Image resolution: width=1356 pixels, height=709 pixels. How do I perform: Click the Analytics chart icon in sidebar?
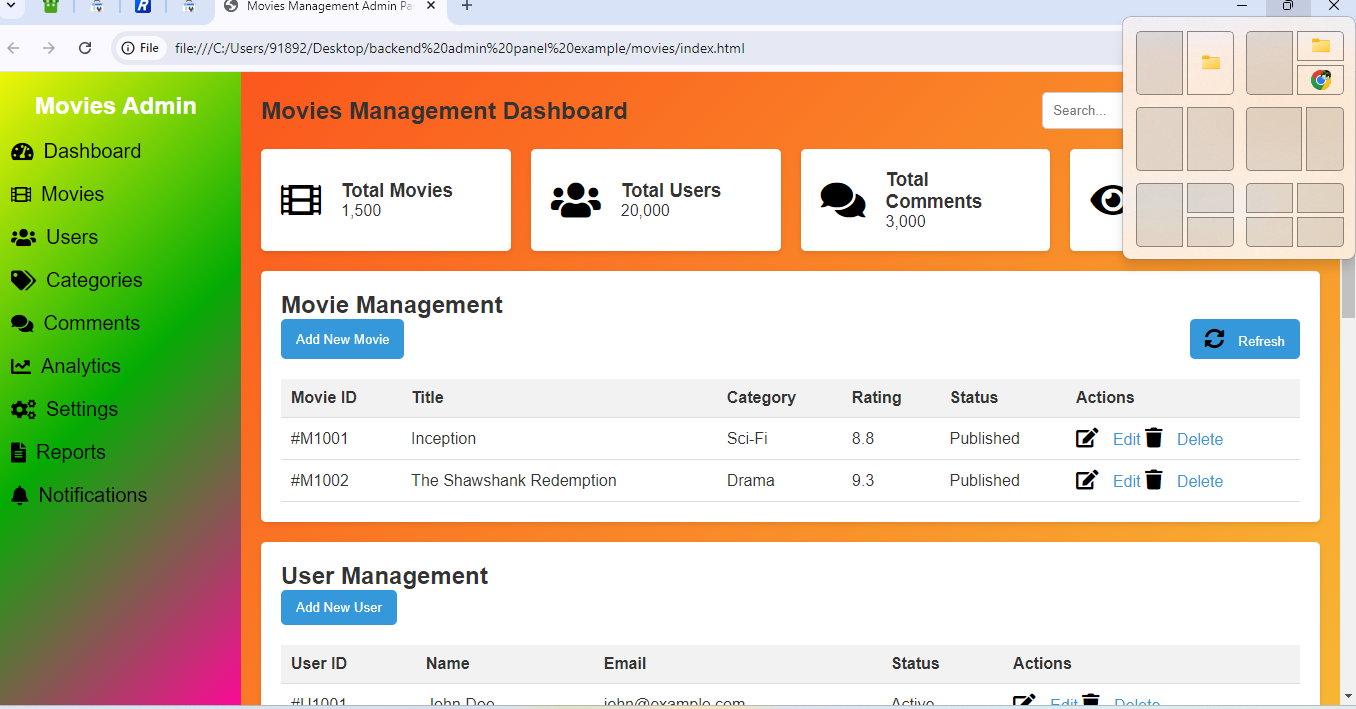click(20, 367)
